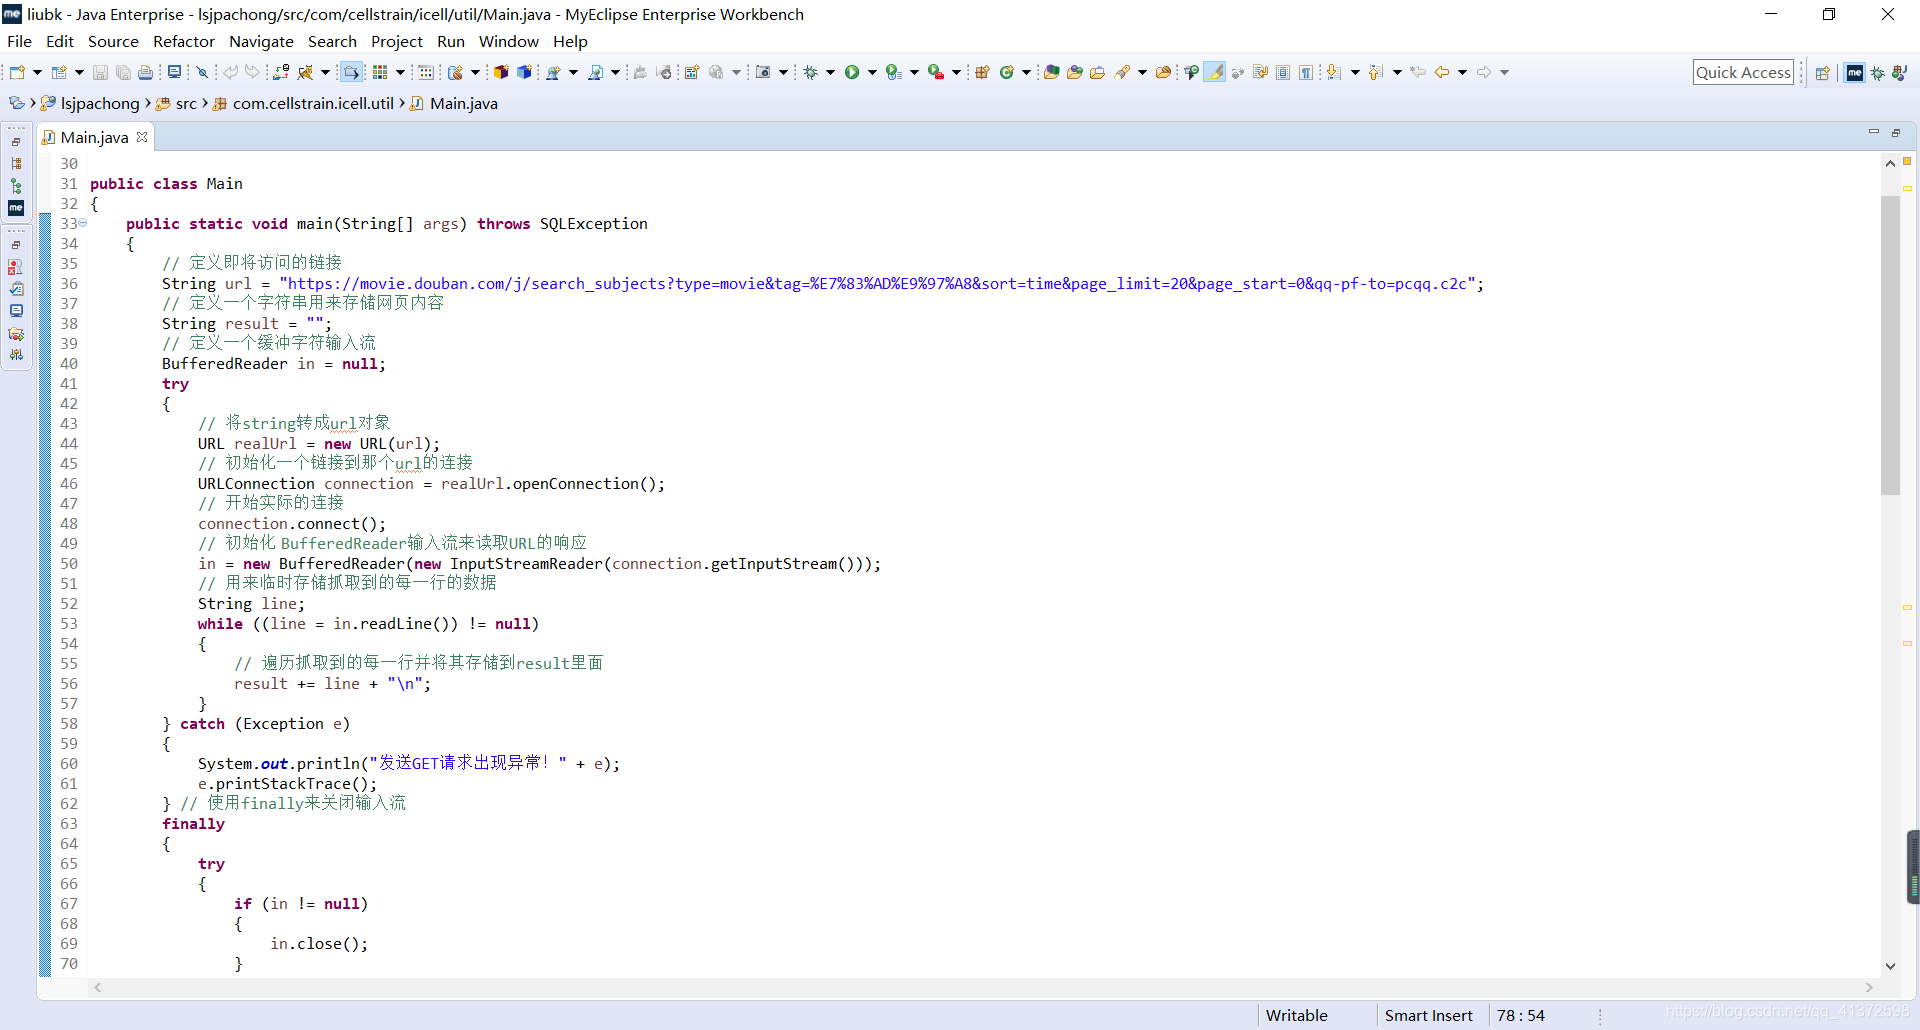Open the Search icon dropdown arrow
The image size is (1920, 1030).
(x=1142, y=72)
